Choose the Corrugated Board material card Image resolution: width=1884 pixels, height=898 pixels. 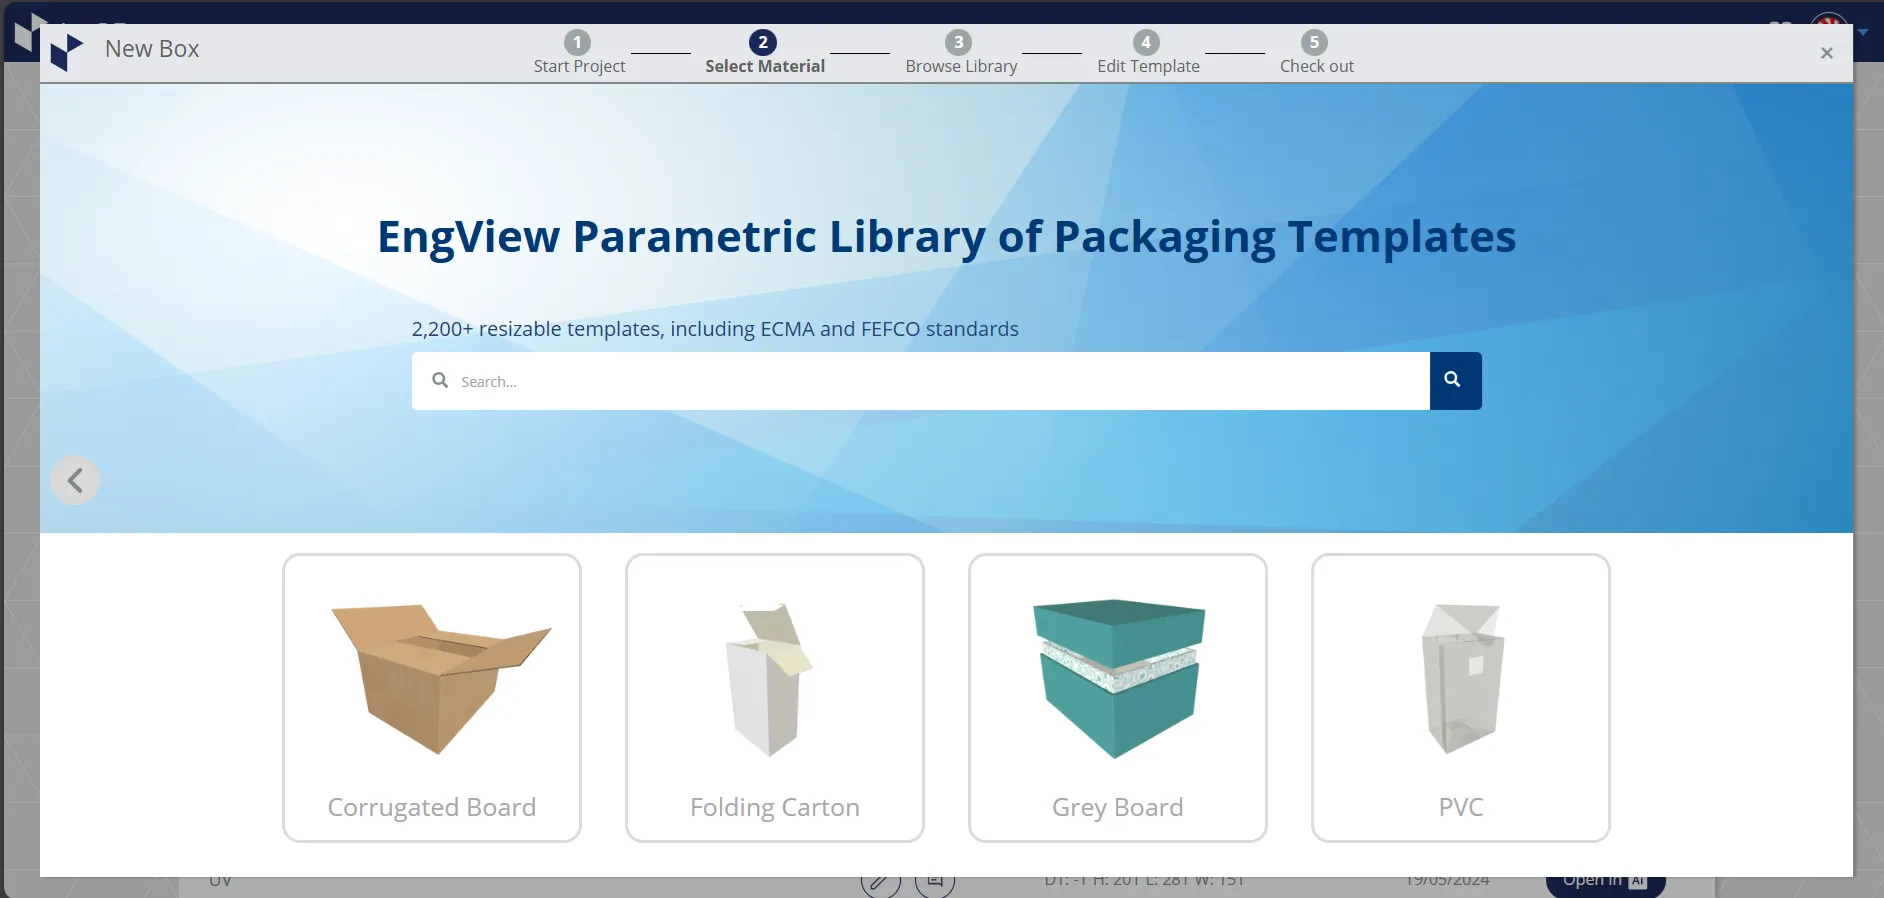[432, 698]
